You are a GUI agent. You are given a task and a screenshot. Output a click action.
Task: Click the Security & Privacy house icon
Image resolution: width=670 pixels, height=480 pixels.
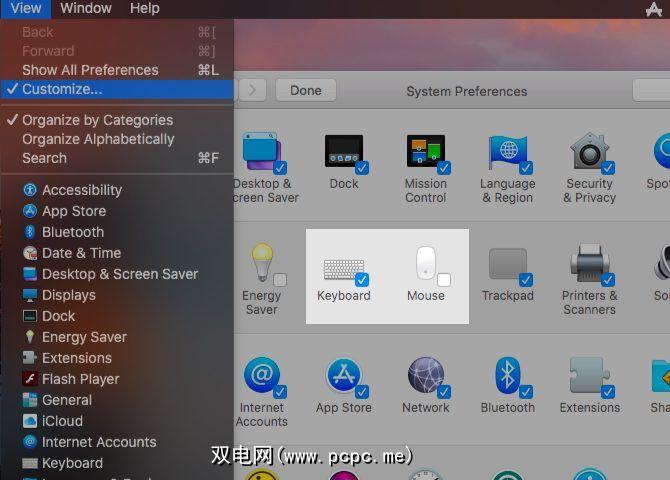[590, 151]
